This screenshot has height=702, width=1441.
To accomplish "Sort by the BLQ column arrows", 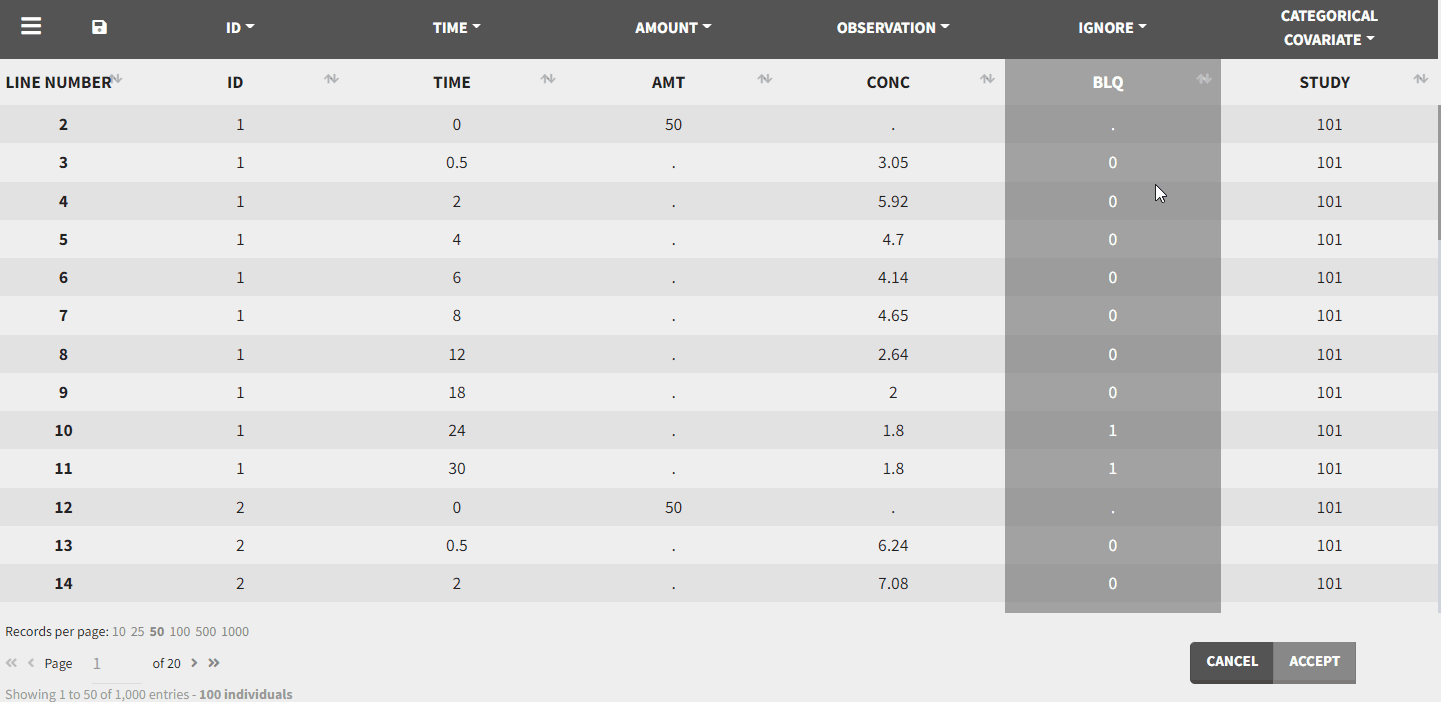I will (1204, 79).
